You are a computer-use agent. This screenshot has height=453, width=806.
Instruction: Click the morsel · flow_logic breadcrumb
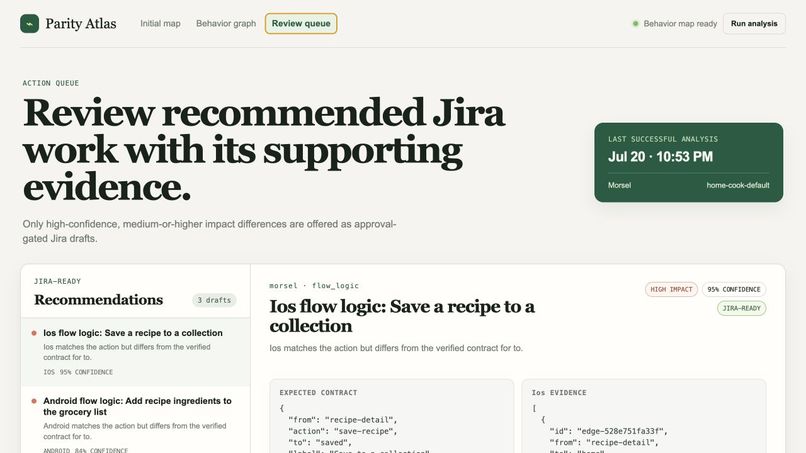pos(314,286)
